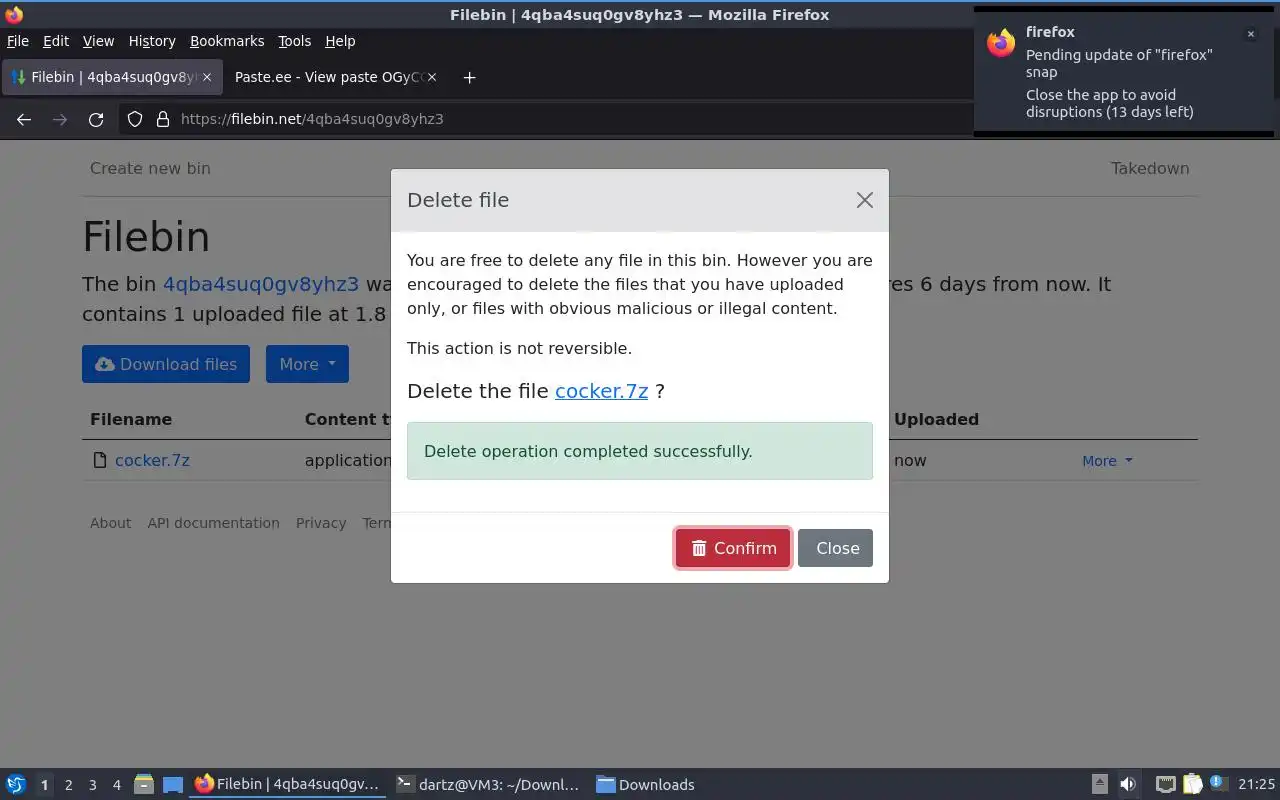Expand the More dropdown in the cocker.7z row
Viewport: 1280px width, 800px height.
pos(1107,461)
